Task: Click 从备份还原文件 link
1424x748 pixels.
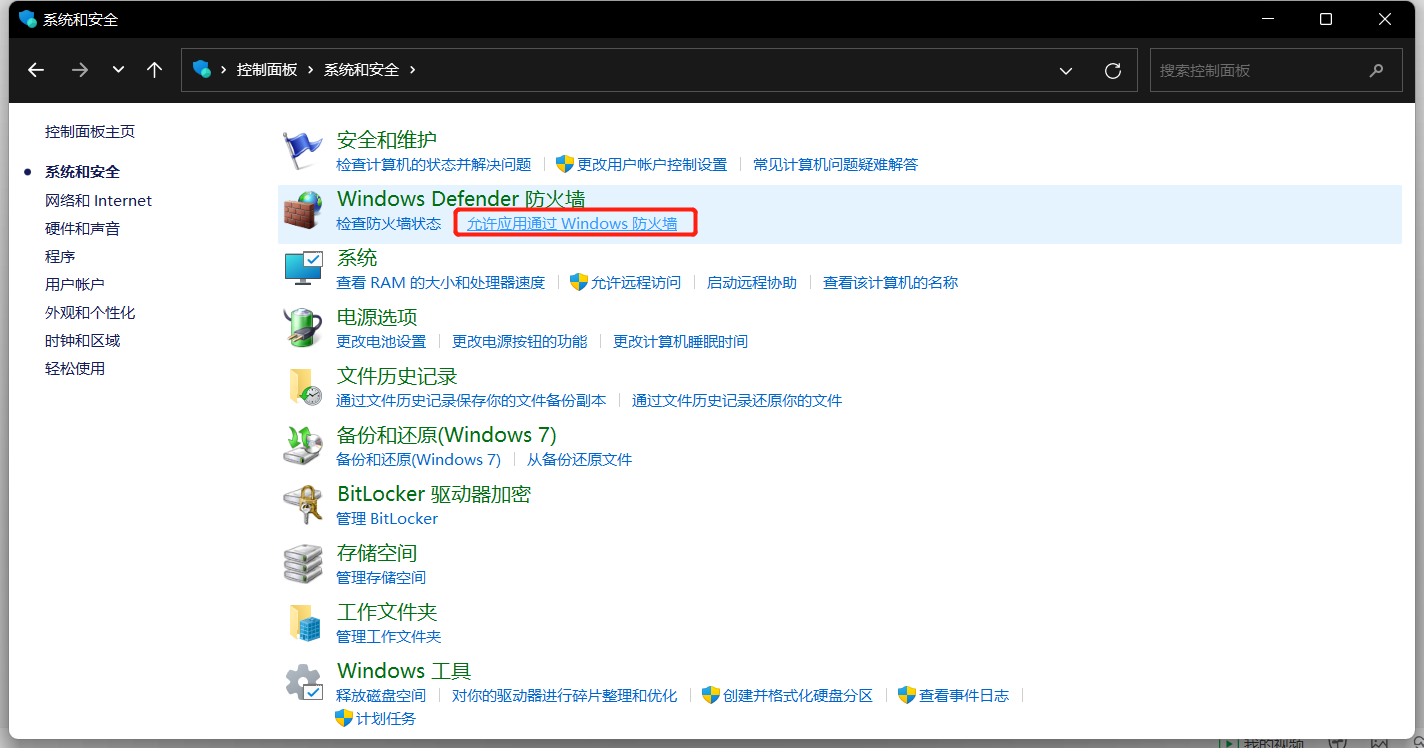Action: pyautogui.click(x=580, y=460)
